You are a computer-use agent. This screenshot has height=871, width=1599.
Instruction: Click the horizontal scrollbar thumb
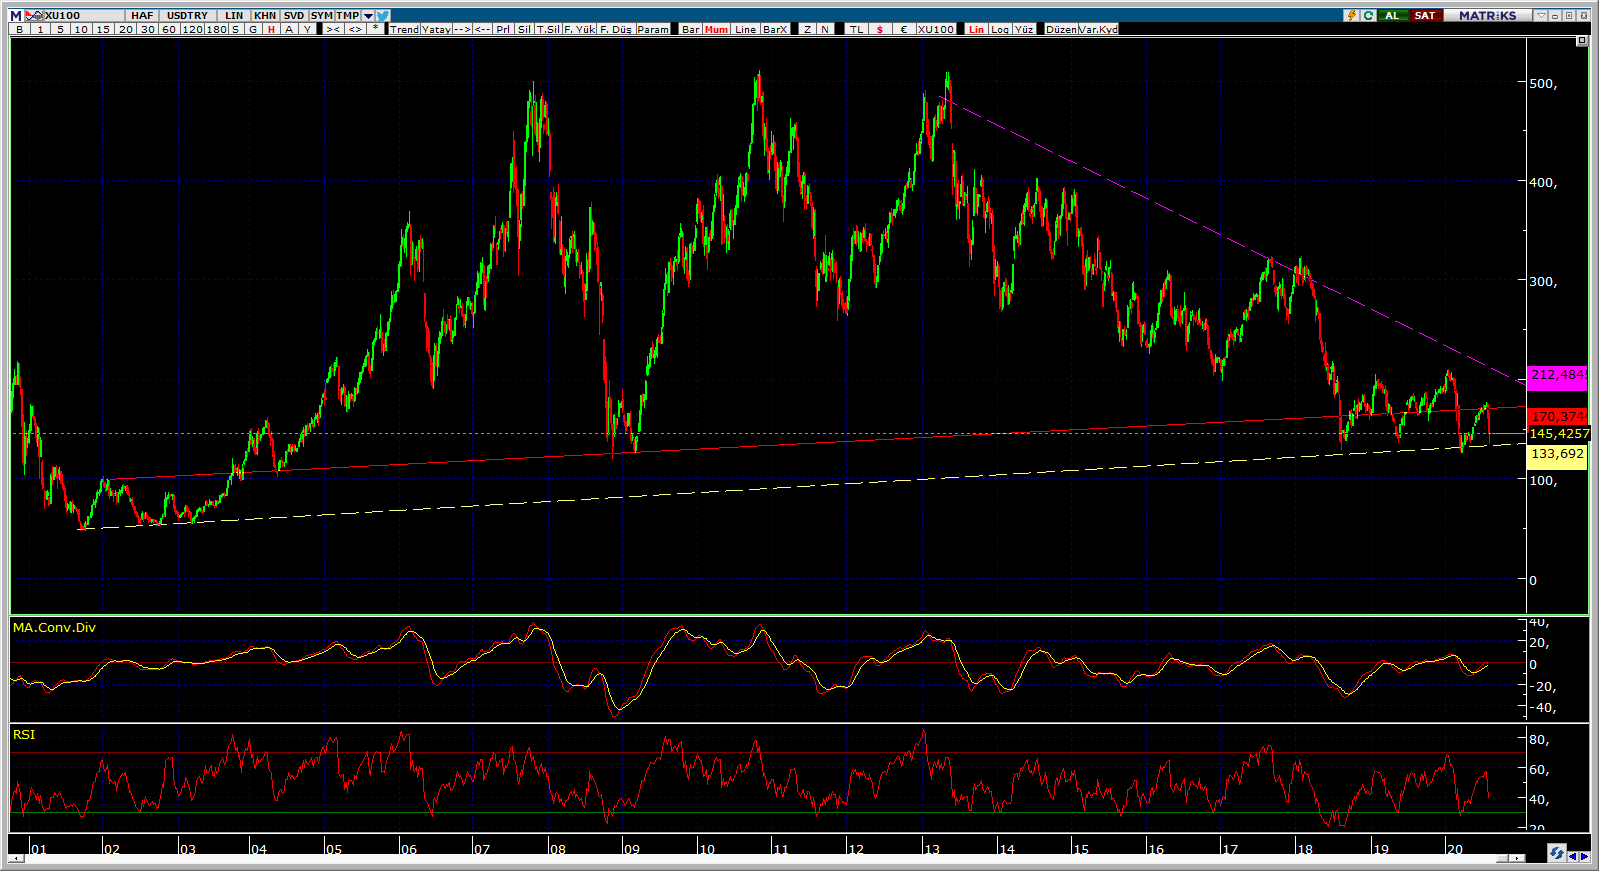pos(1502,857)
